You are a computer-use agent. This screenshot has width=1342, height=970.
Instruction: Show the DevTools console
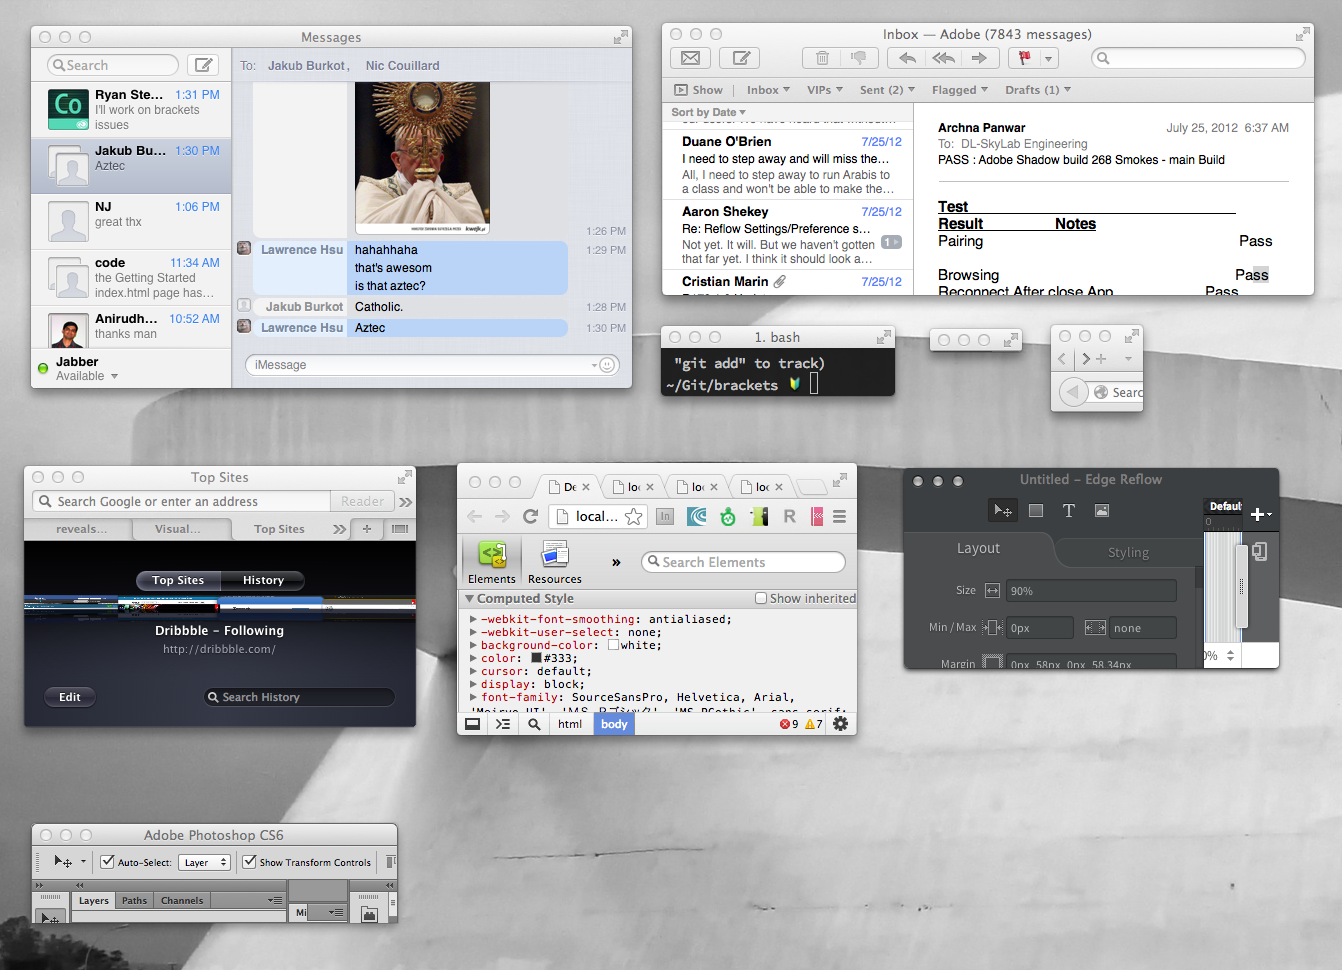click(x=503, y=724)
